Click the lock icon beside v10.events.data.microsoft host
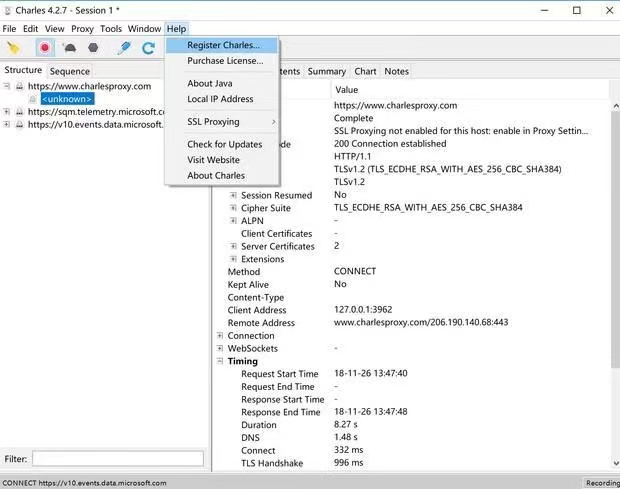620x489 pixels. tap(19, 125)
